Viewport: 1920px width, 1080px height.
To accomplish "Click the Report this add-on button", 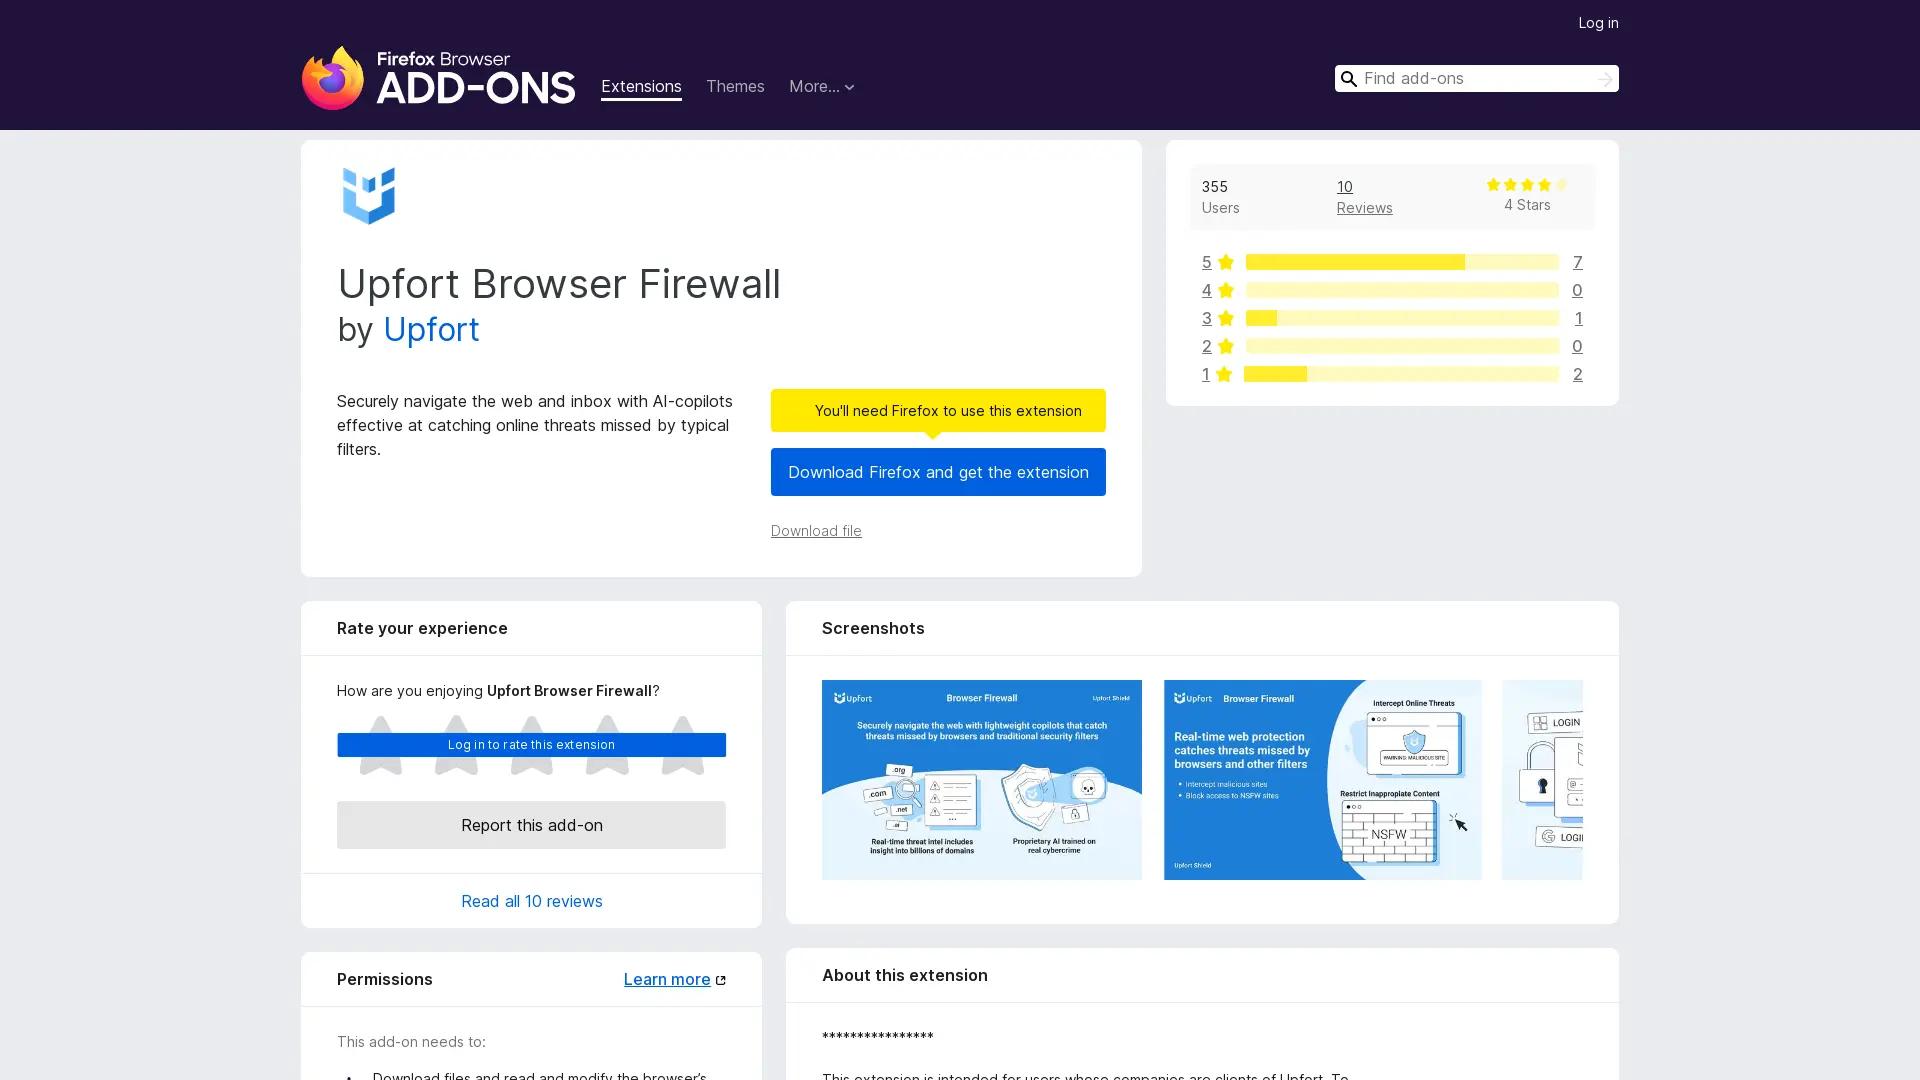I will click(531, 825).
